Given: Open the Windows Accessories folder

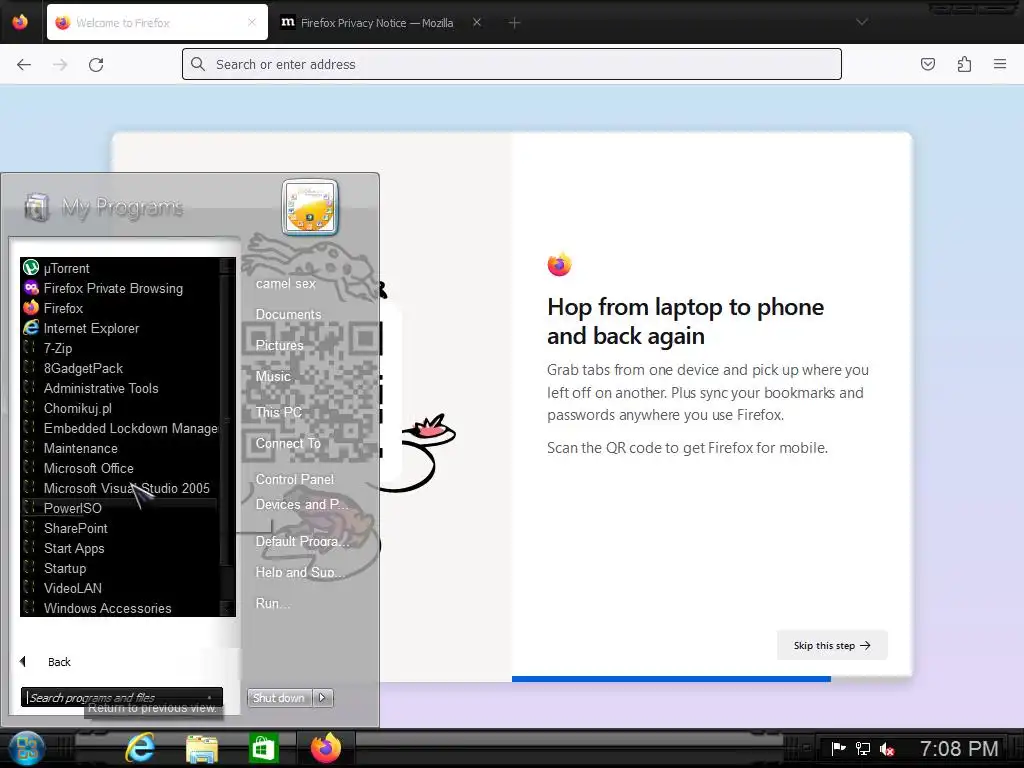Looking at the screenshot, I should tap(121, 608).
